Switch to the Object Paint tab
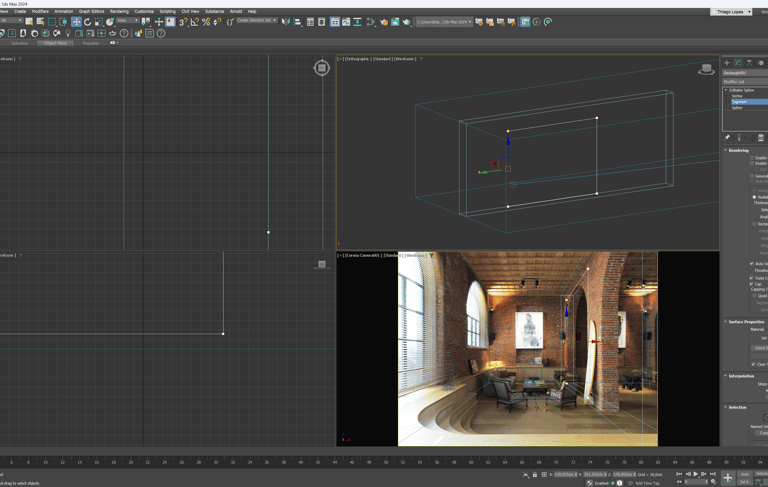This screenshot has width=768, height=487. pyautogui.click(x=55, y=43)
